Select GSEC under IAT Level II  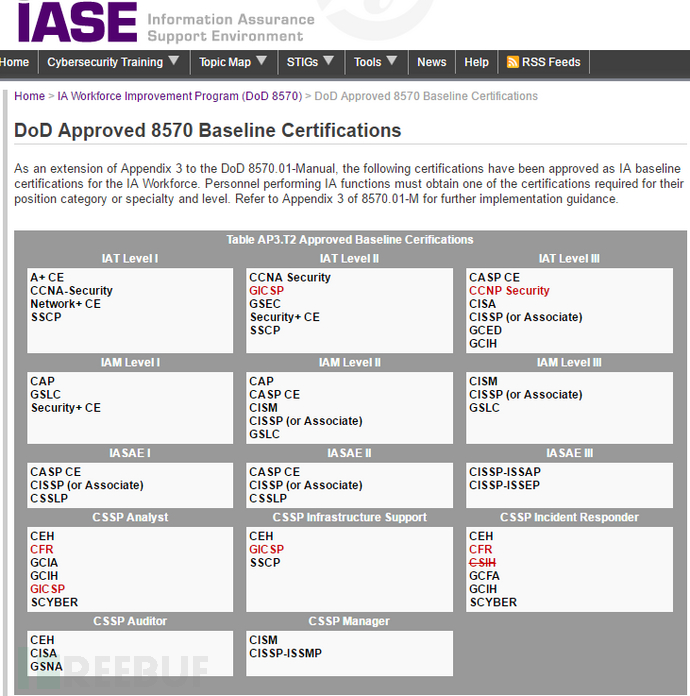click(x=265, y=304)
